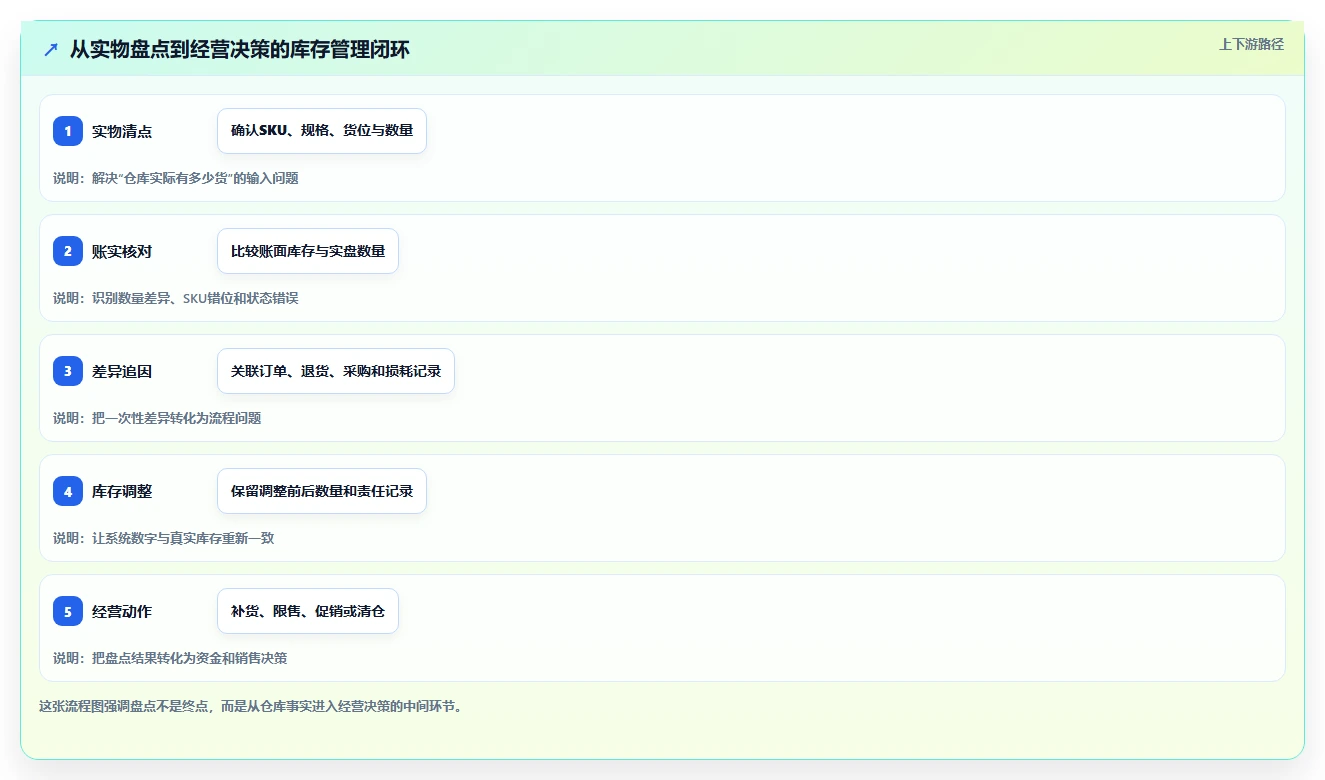Image resolution: width=1325 pixels, height=780 pixels.
Task: Select the 确认SKU、规格、货位与数量 chip
Action: (322, 131)
